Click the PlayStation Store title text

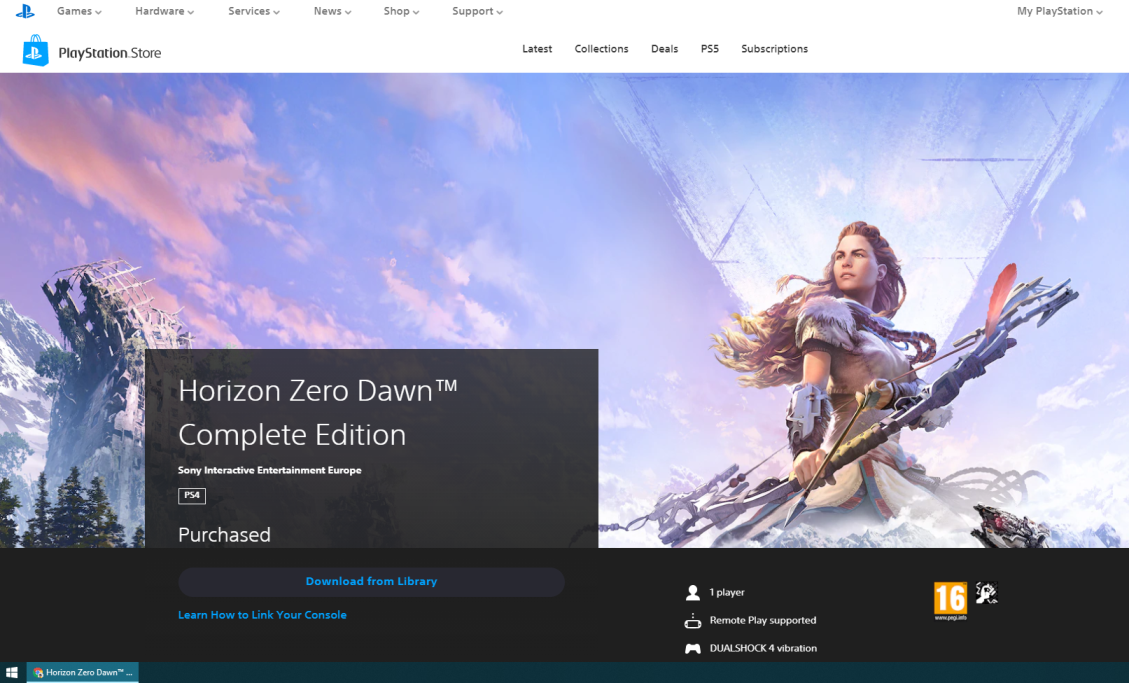(109, 53)
